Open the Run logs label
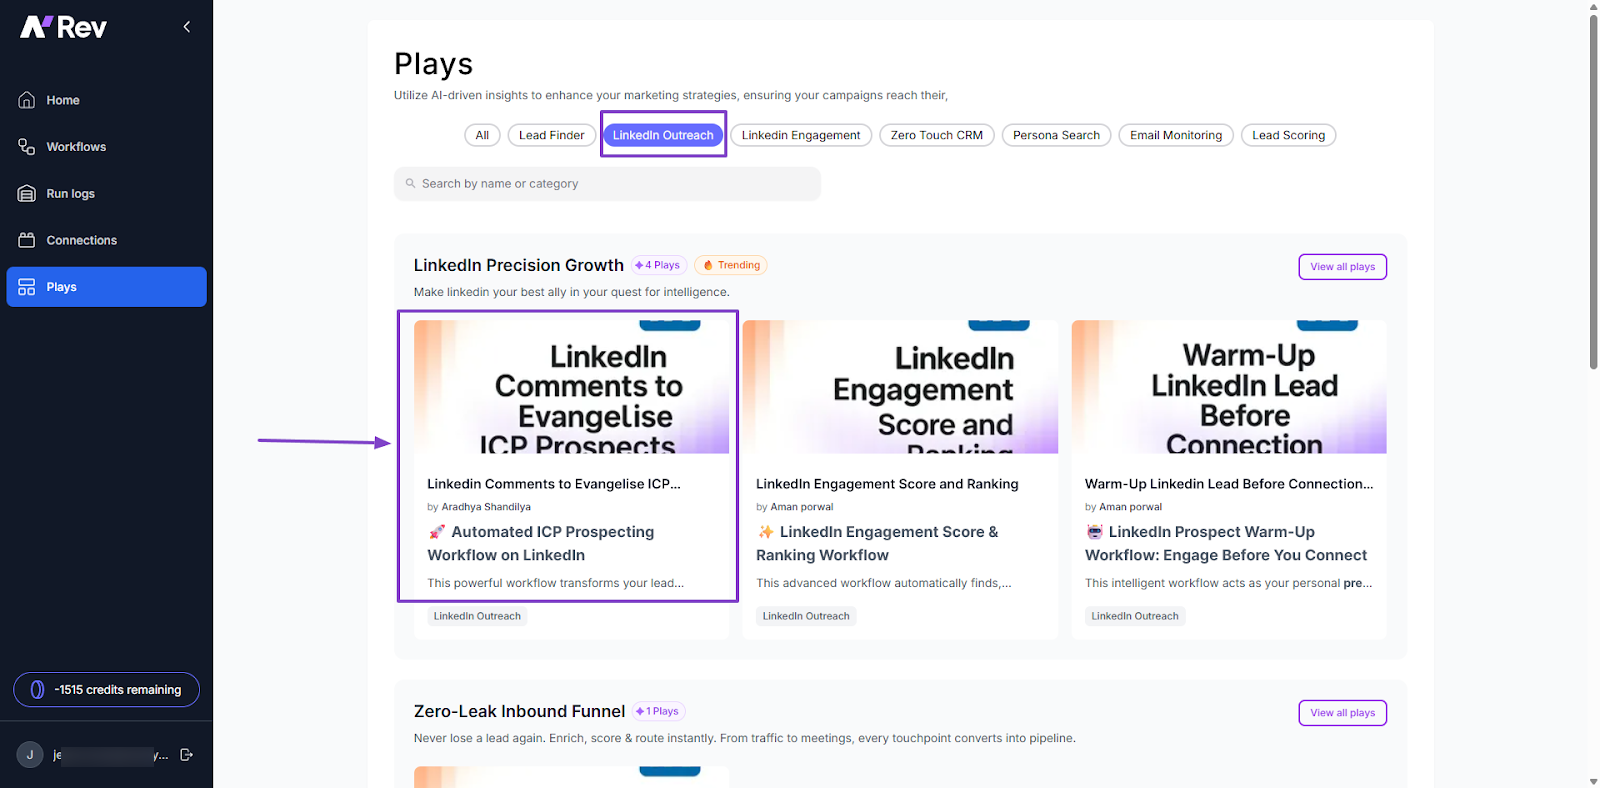 70,194
